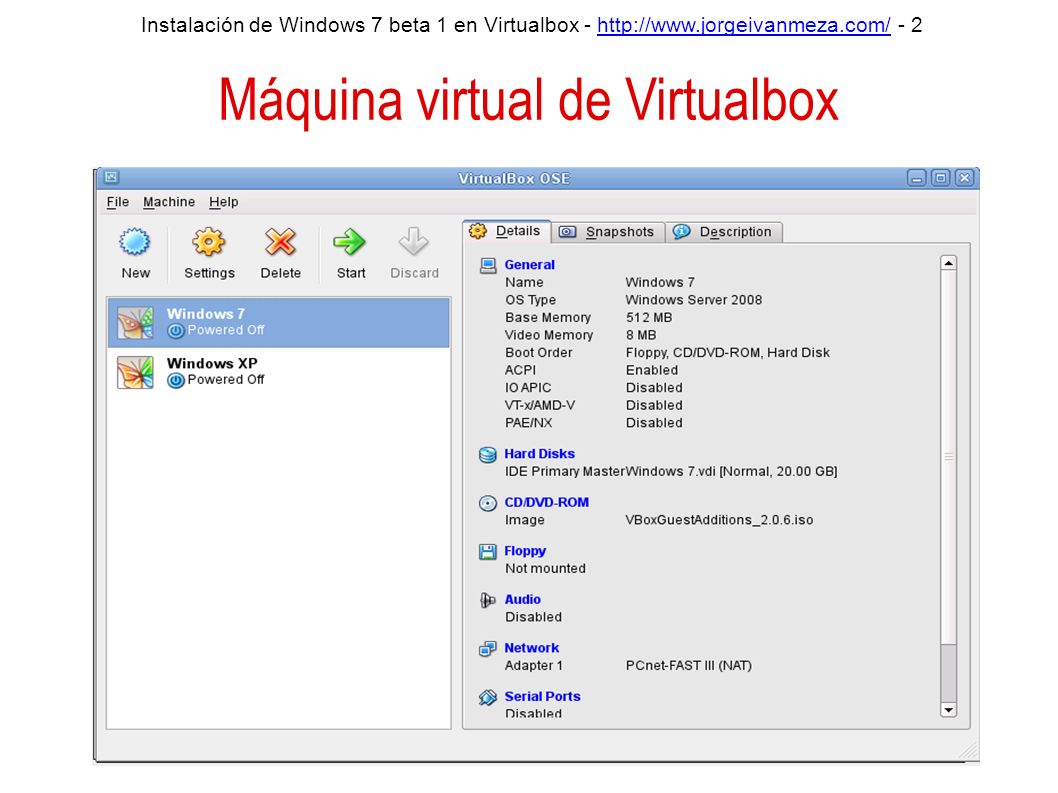Viewport: 1058px width, 793px height.
Task: Click Windows XP power state icon
Action: 175,381
